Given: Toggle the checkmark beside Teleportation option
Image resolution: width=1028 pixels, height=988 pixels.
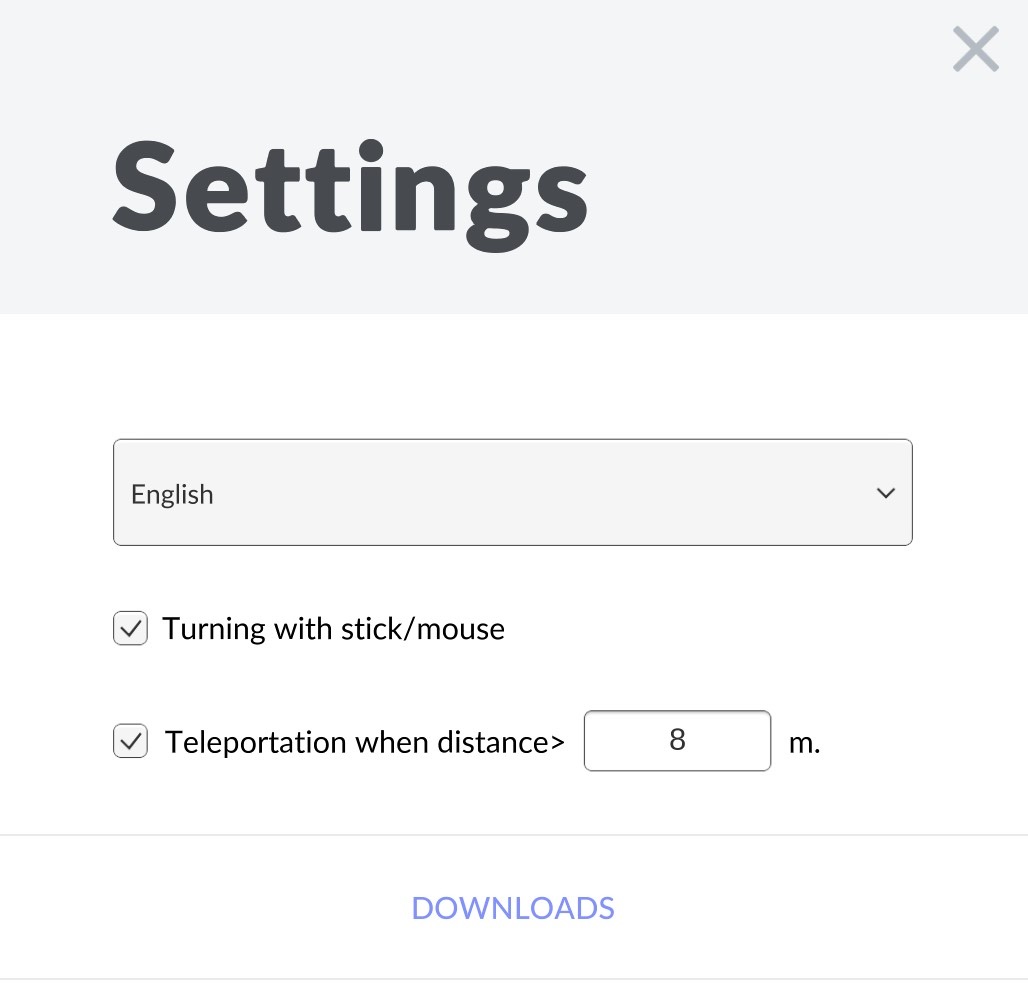Looking at the screenshot, I should [130, 742].
